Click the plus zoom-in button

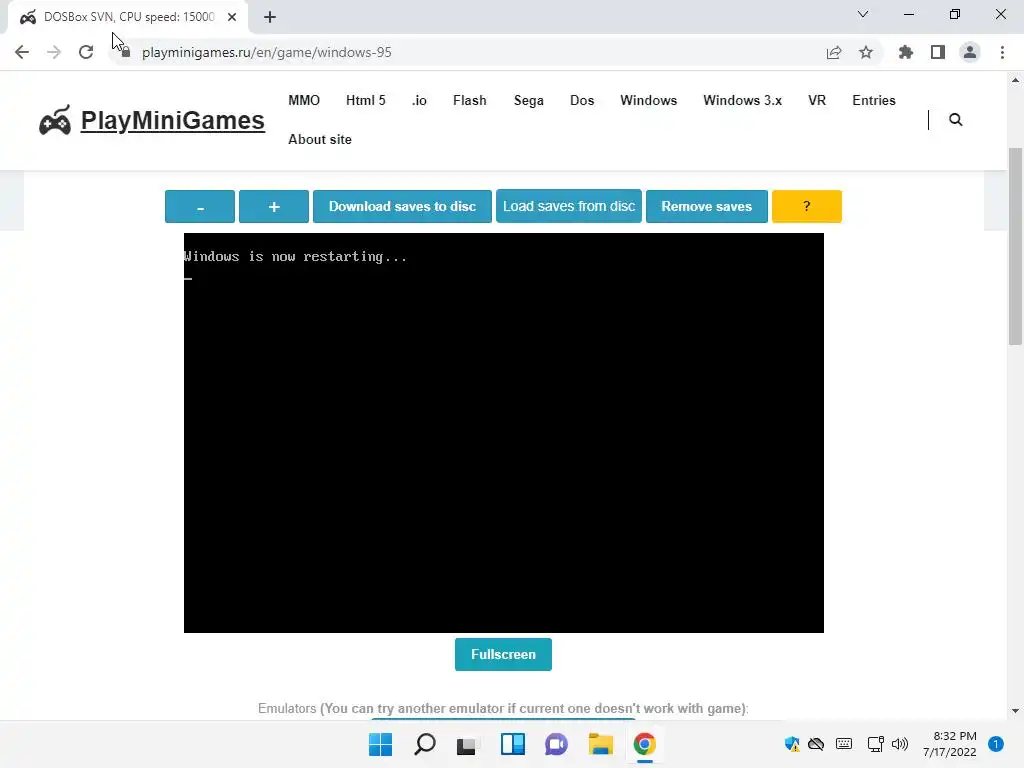click(x=274, y=206)
